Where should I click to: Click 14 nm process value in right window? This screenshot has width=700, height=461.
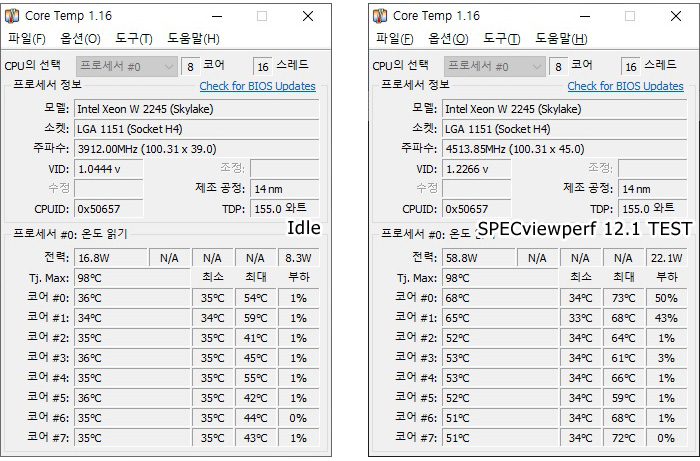click(x=653, y=189)
